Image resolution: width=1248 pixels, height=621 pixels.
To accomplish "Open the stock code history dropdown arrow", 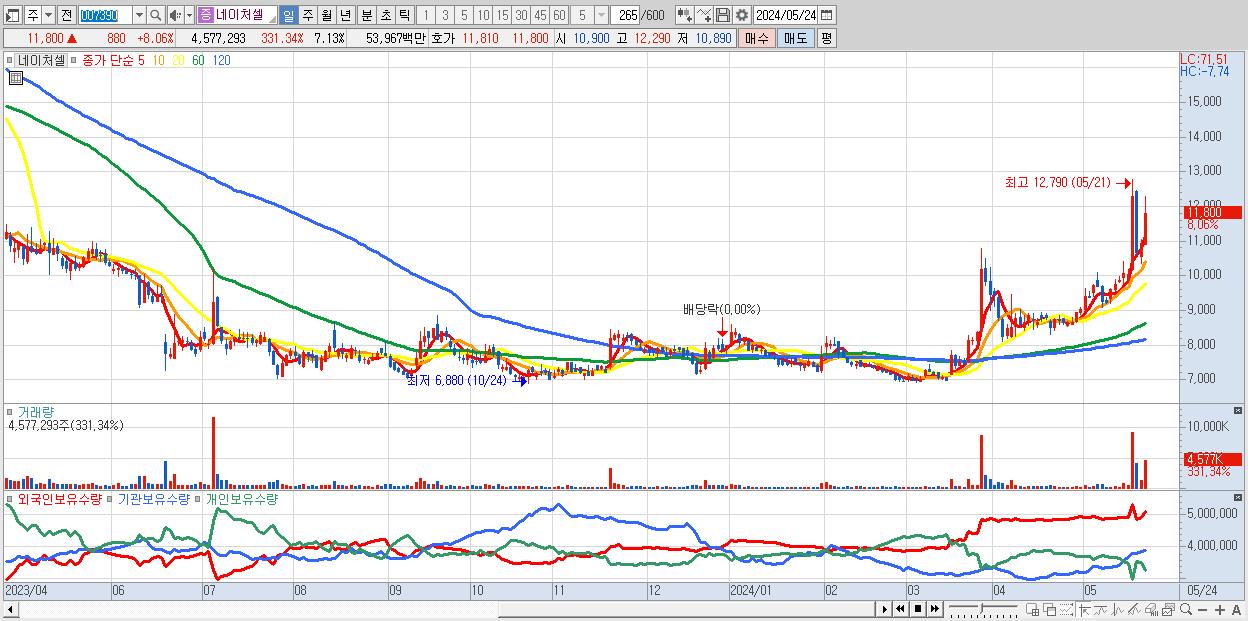I will pos(139,15).
